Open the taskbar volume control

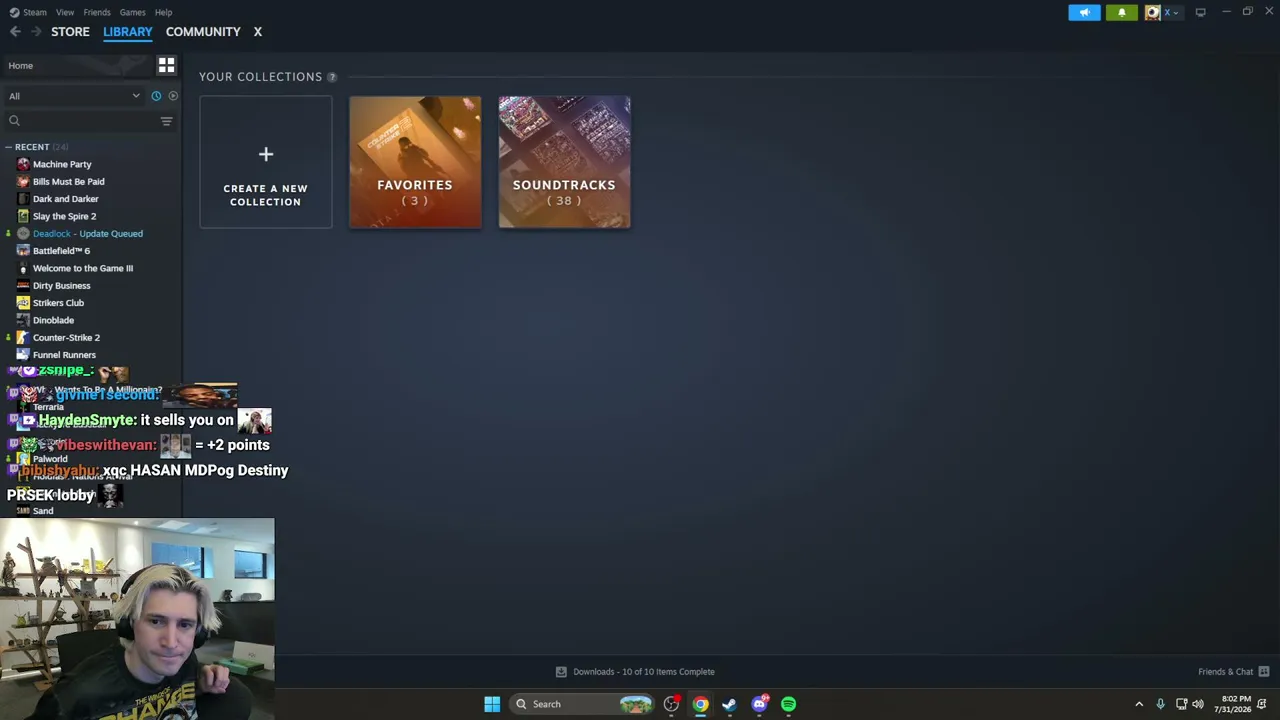pos(1198,704)
